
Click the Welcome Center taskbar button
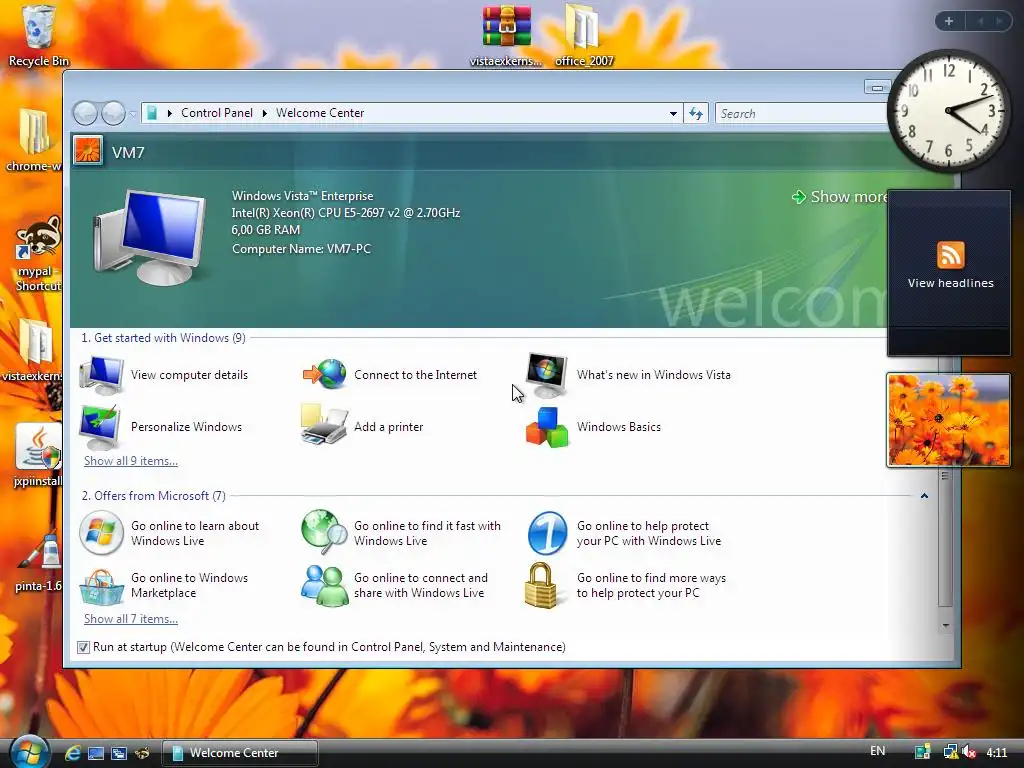click(240, 753)
